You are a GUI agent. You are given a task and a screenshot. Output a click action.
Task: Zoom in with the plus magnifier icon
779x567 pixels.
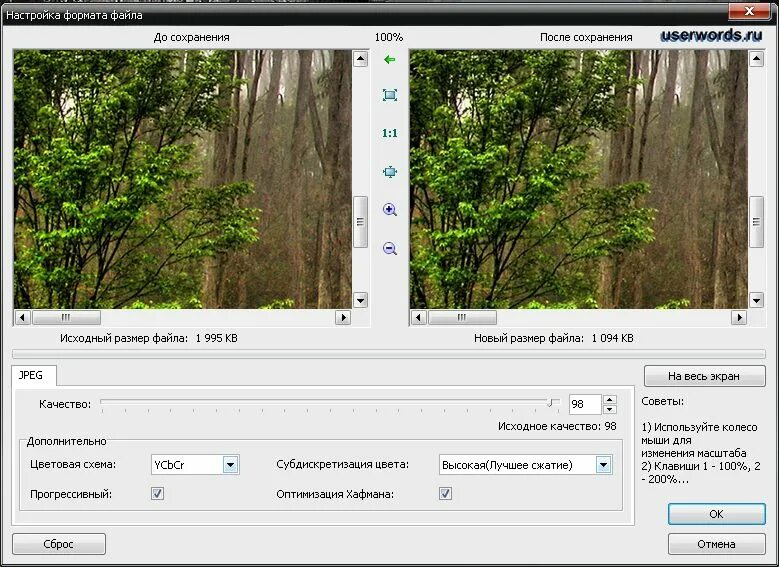(x=390, y=210)
